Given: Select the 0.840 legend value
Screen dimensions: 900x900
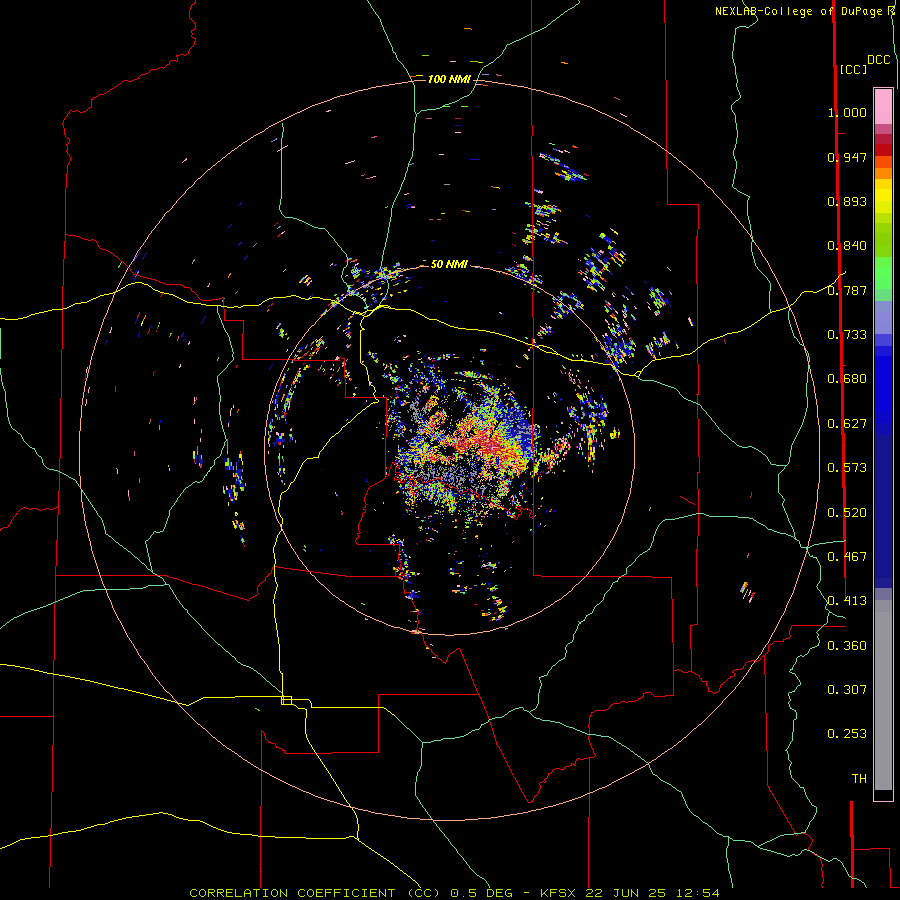Looking at the screenshot, I should click(x=847, y=246).
